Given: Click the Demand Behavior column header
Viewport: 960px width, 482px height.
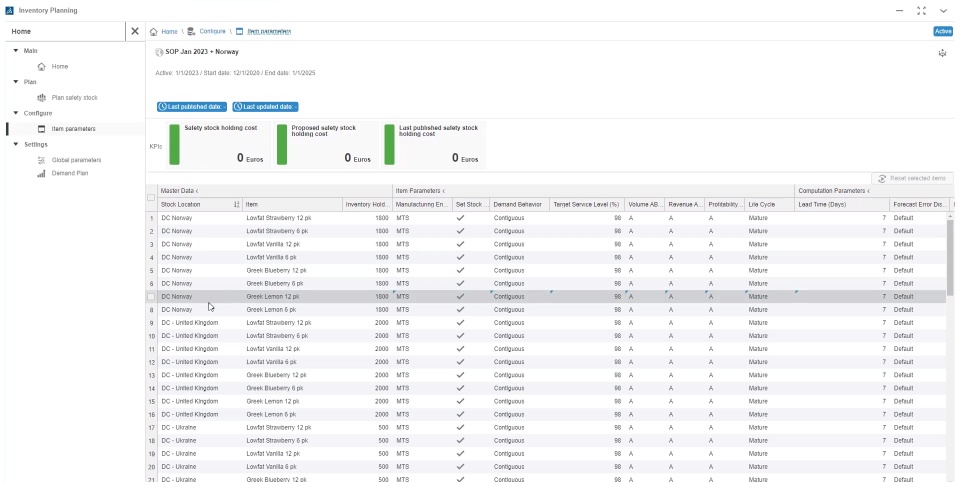Looking at the screenshot, I should click(519, 205).
